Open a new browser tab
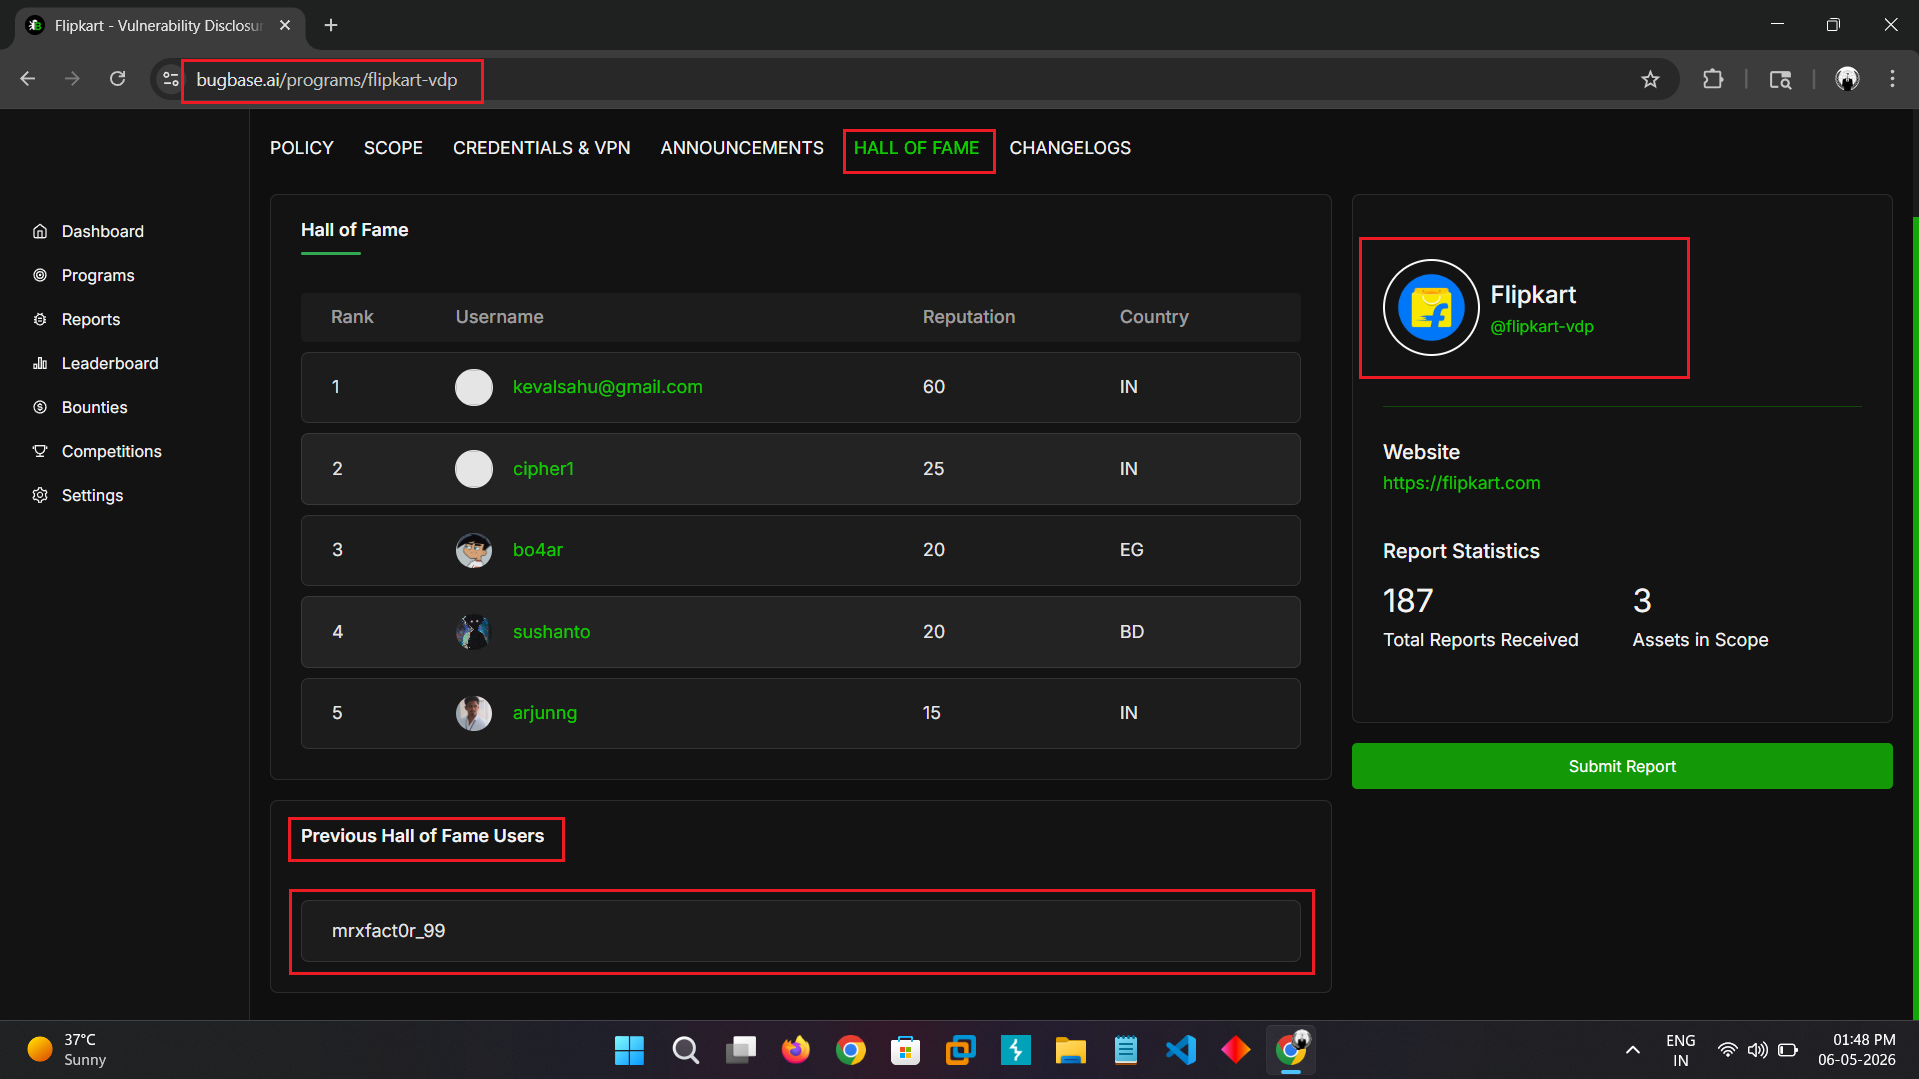Screen dimensions: 1919x1079 (331, 25)
